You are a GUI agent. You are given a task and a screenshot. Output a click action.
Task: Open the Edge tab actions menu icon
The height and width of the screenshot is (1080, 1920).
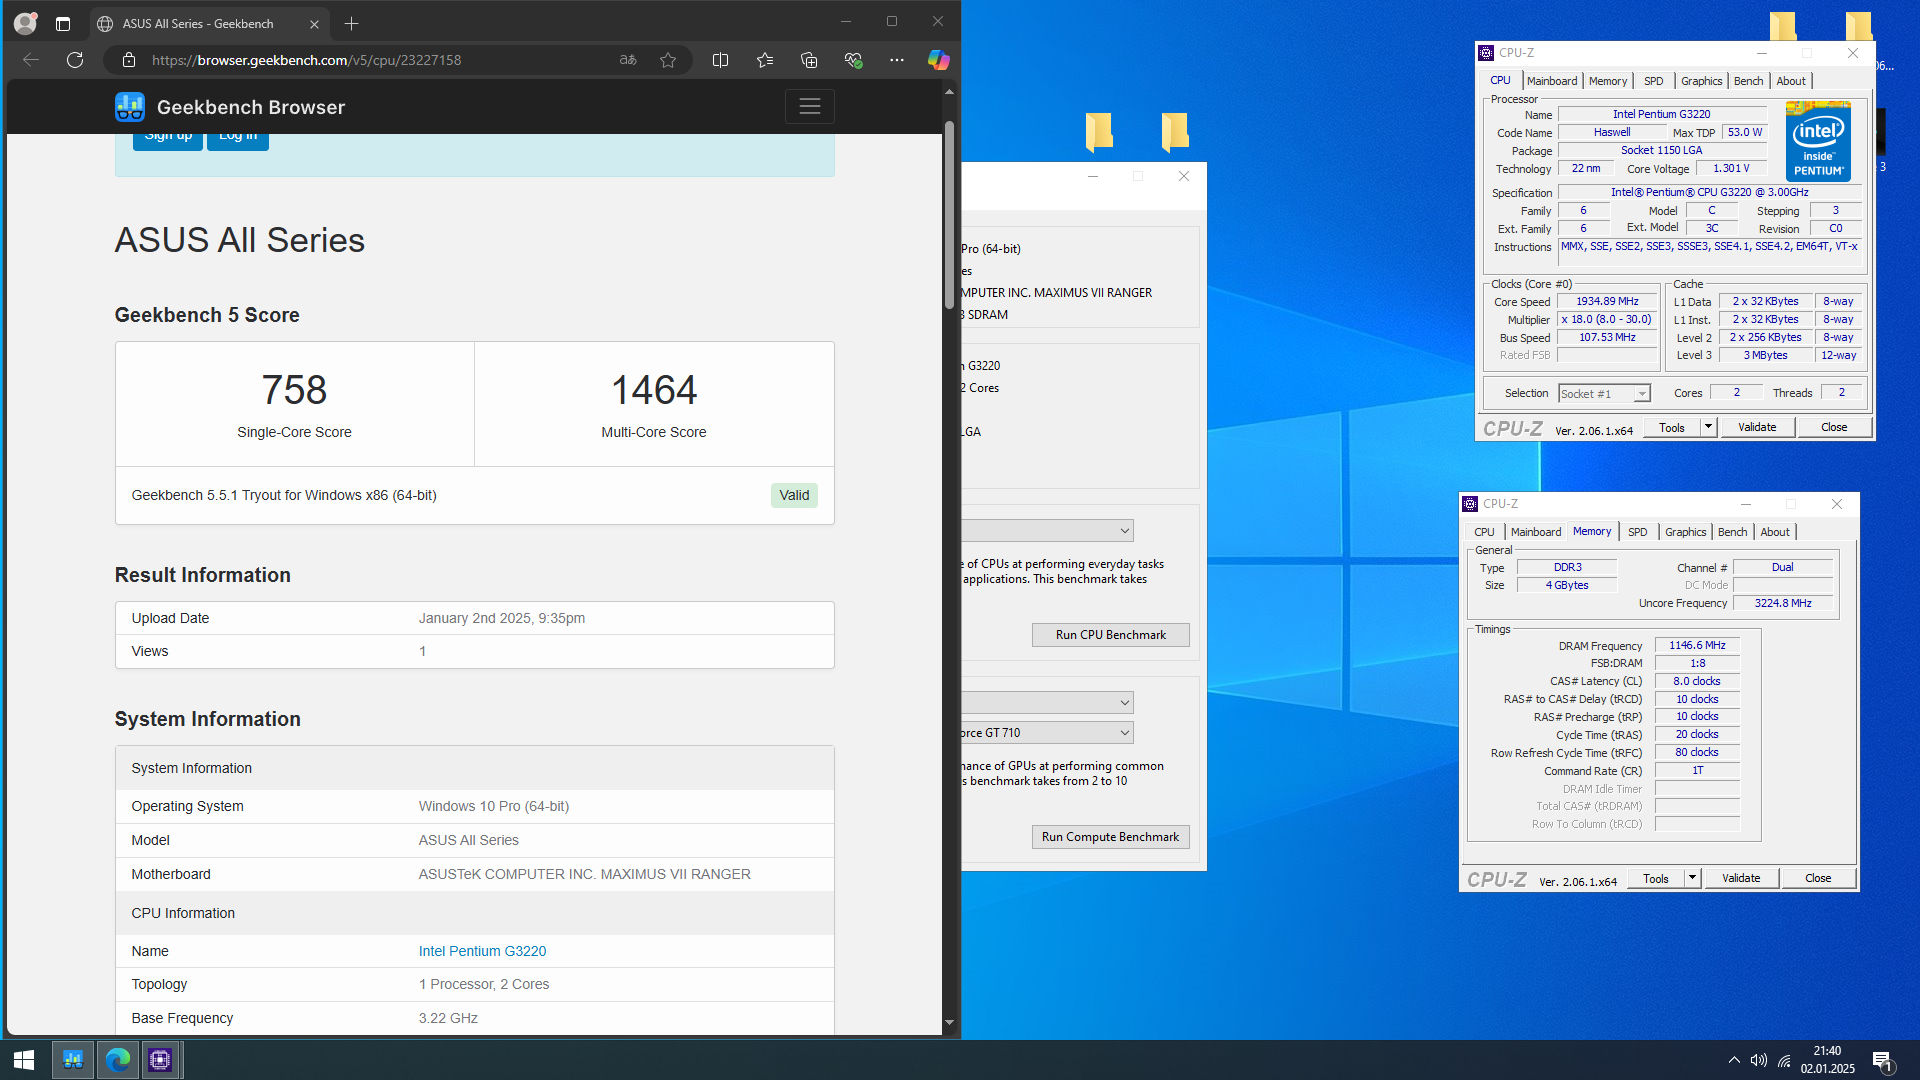coord(63,23)
